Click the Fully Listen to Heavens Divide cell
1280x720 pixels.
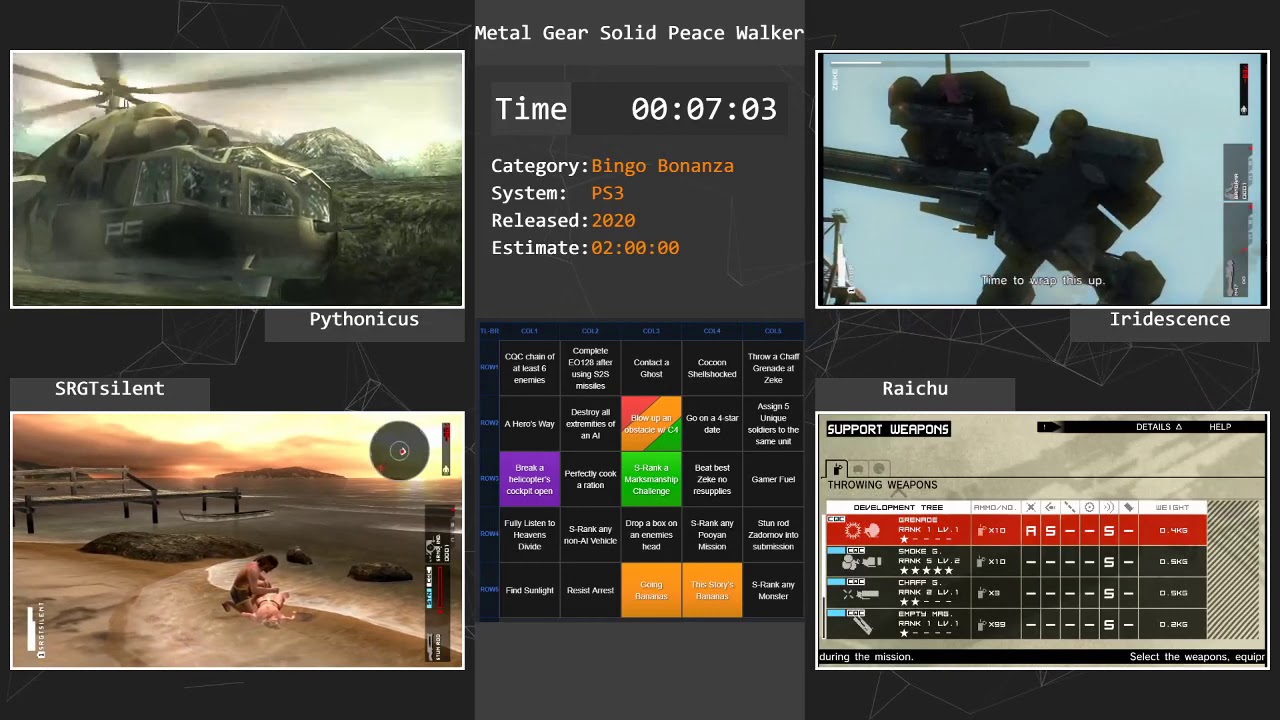[x=529, y=535]
